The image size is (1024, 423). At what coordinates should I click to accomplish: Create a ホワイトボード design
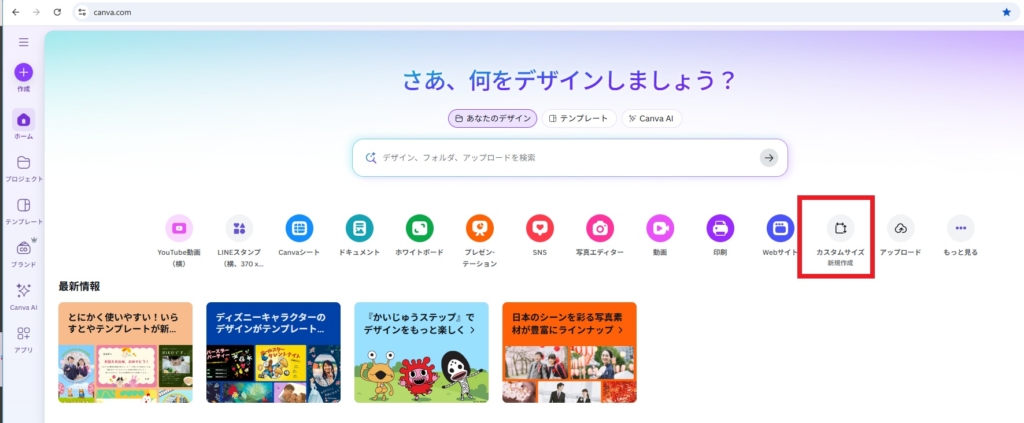[419, 228]
